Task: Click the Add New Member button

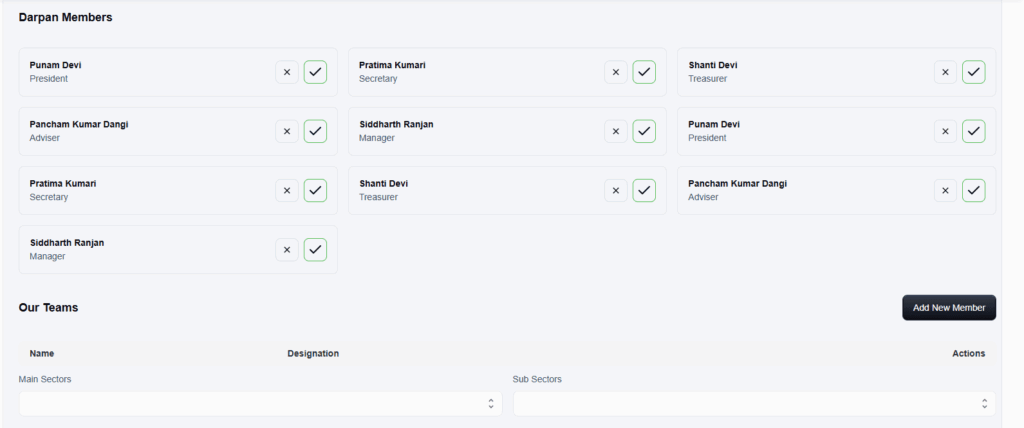Action: point(949,308)
